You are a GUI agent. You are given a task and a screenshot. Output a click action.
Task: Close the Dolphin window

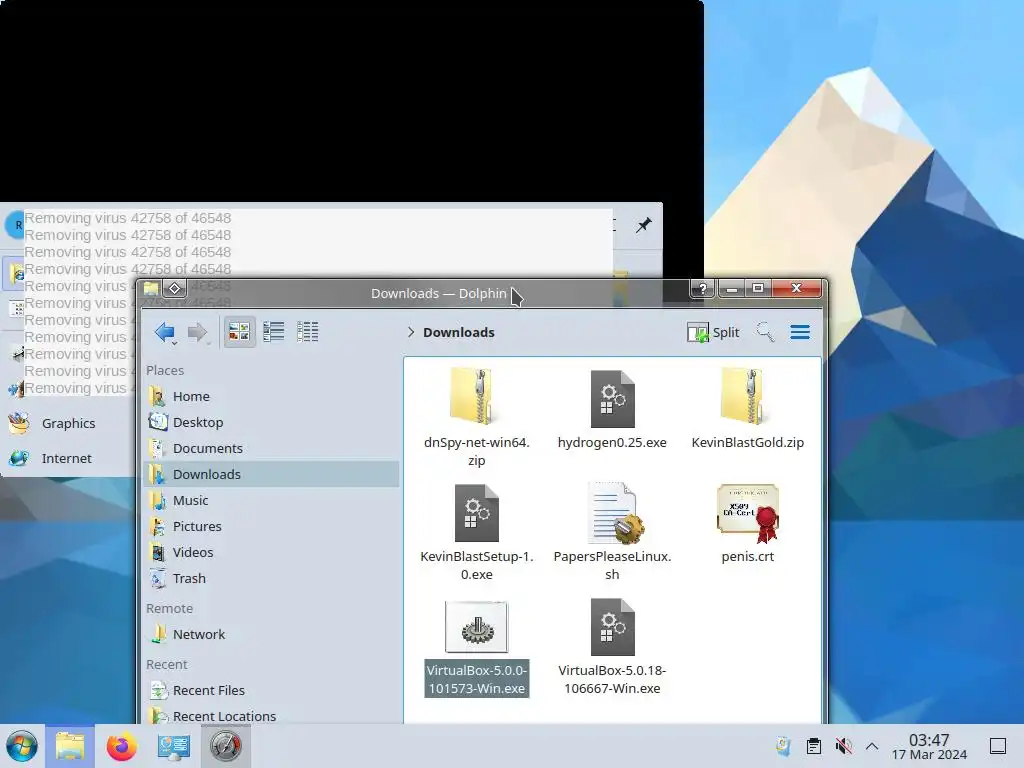click(796, 289)
